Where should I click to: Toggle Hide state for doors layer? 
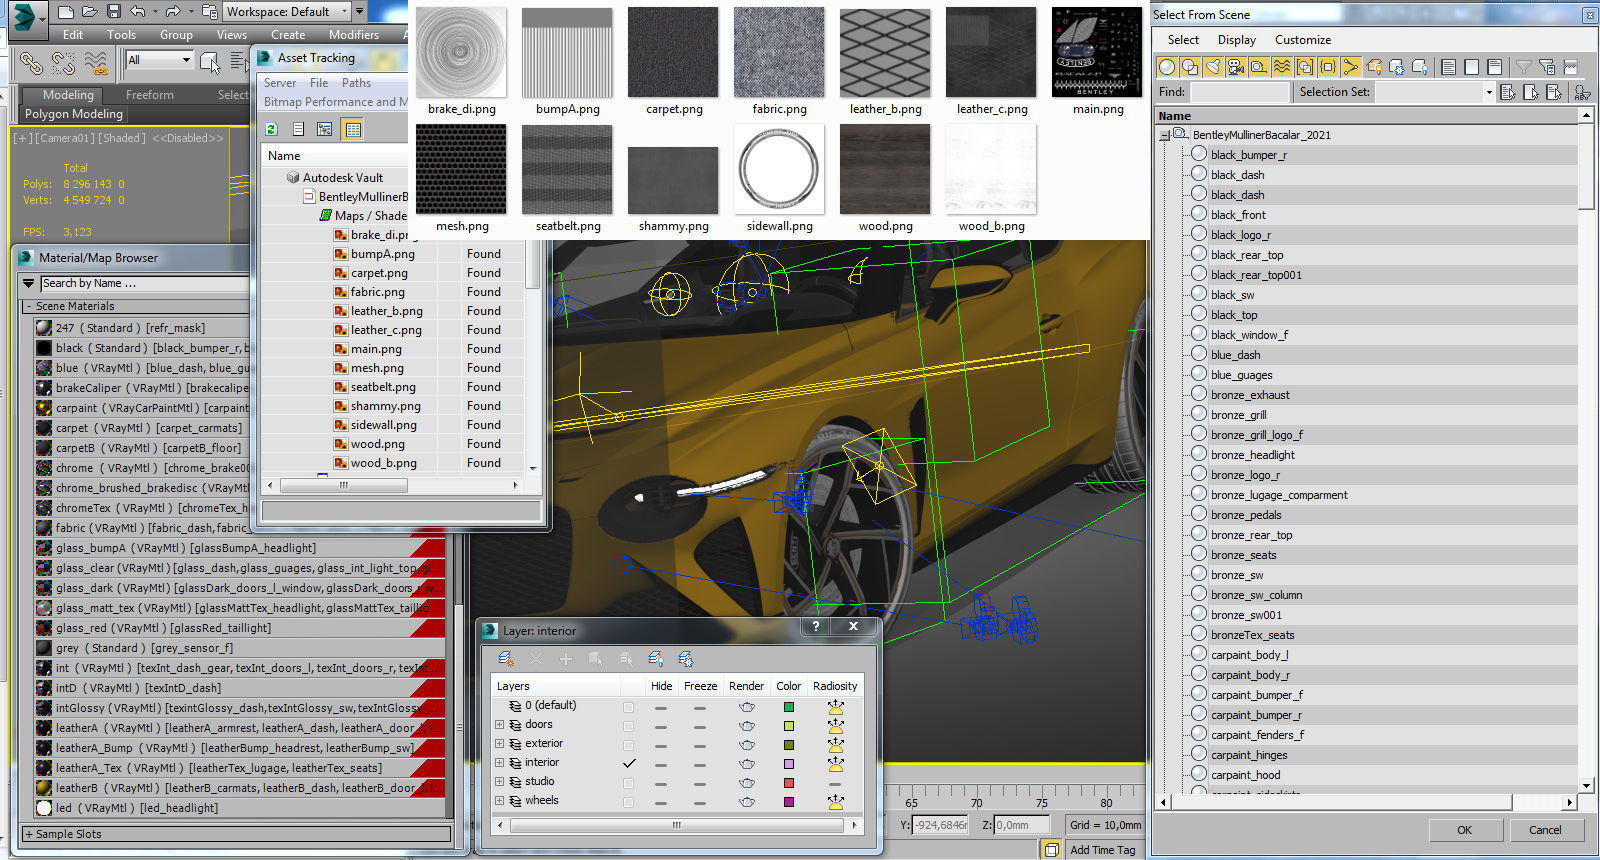pyautogui.click(x=661, y=725)
